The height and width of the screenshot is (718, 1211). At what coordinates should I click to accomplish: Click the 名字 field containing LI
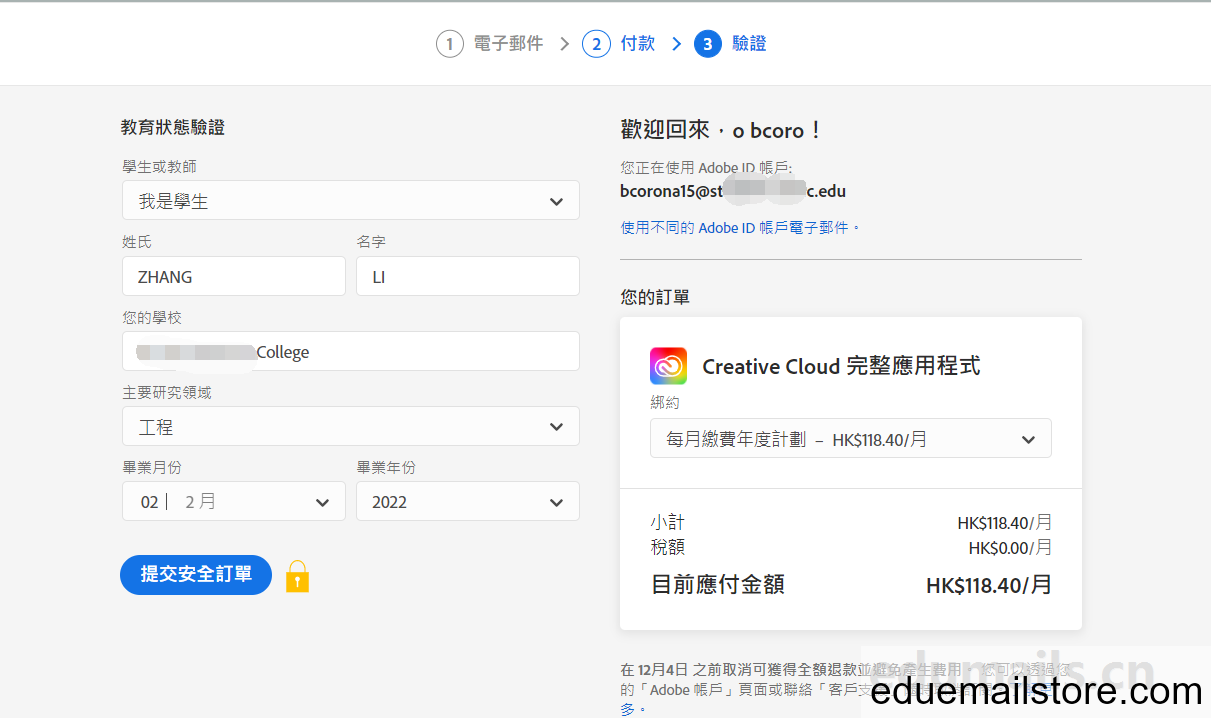pos(468,276)
